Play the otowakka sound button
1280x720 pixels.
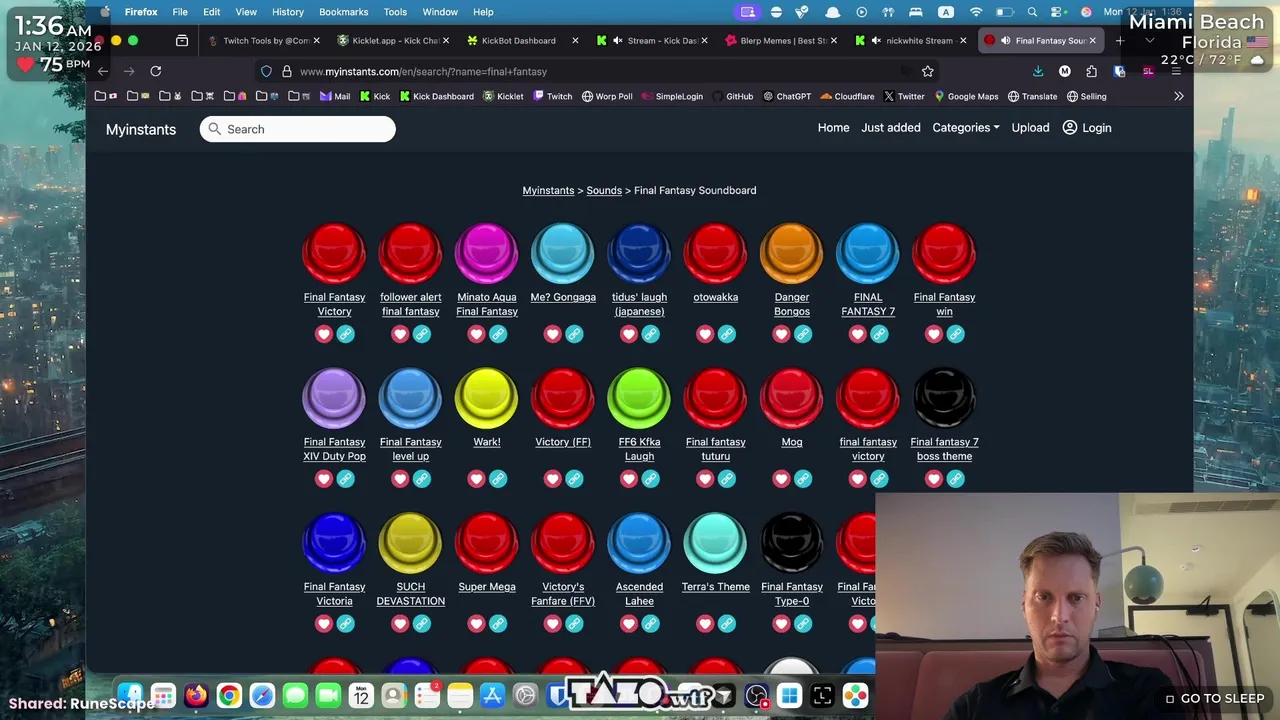click(715, 254)
